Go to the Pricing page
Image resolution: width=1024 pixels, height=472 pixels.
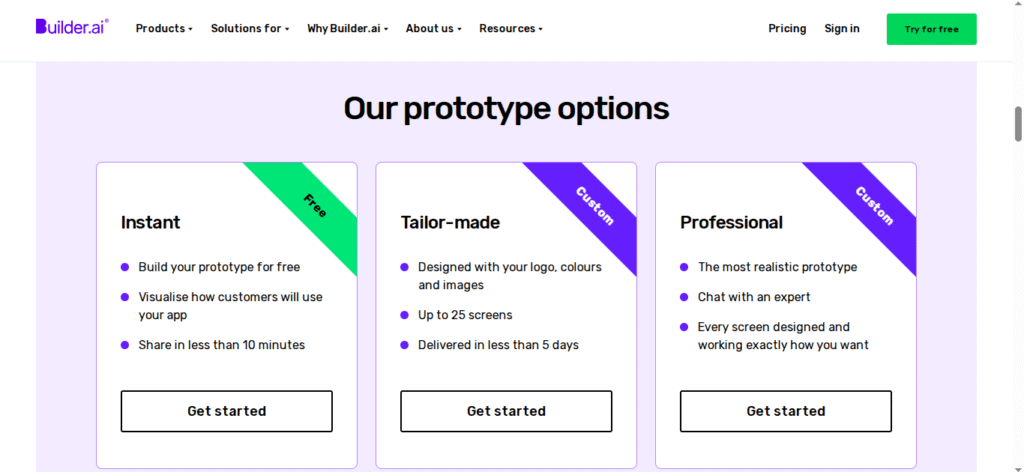(x=787, y=29)
